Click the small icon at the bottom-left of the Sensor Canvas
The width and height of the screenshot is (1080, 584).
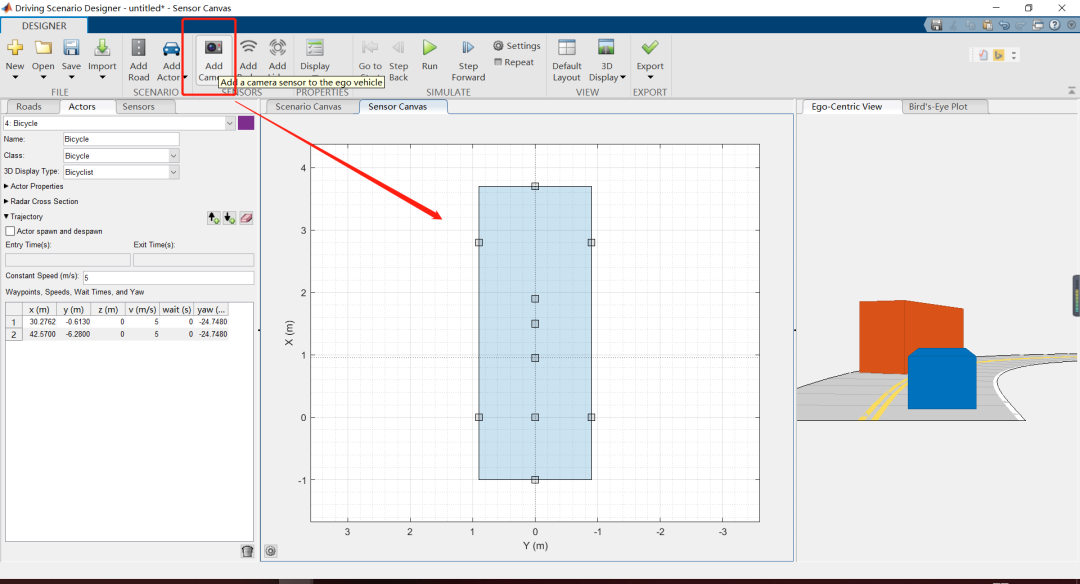271,551
